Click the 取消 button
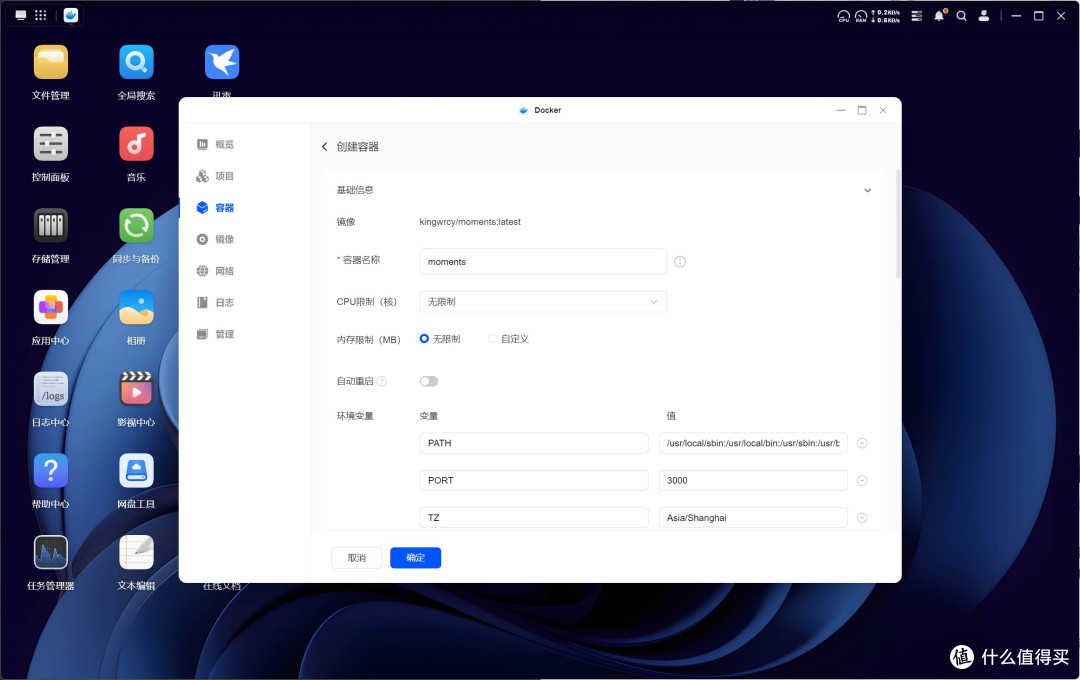 pyautogui.click(x=357, y=557)
